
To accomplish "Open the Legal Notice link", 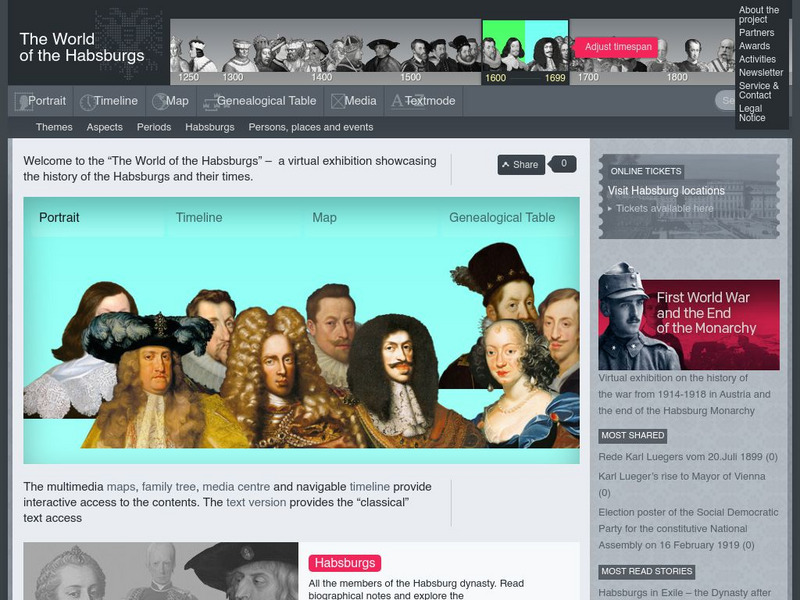I will 752,113.
